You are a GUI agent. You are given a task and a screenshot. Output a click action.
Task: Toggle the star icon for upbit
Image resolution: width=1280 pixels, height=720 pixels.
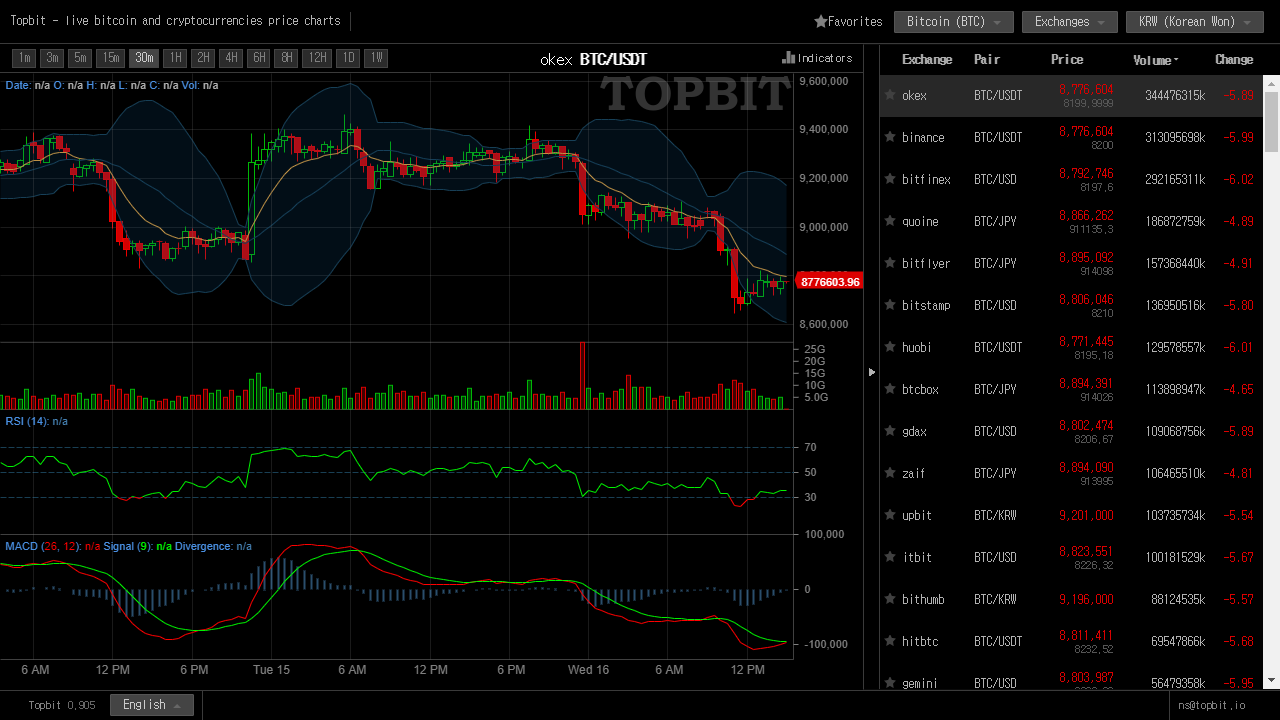click(889, 515)
